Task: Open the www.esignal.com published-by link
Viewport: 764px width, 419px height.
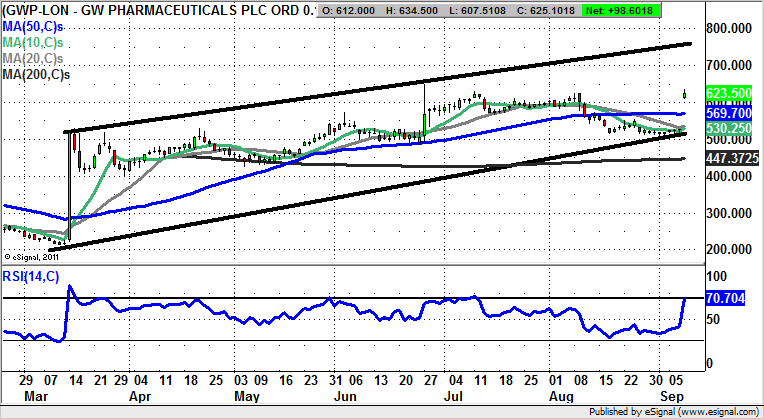Action: pyautogui.click(x=713, y=411)
